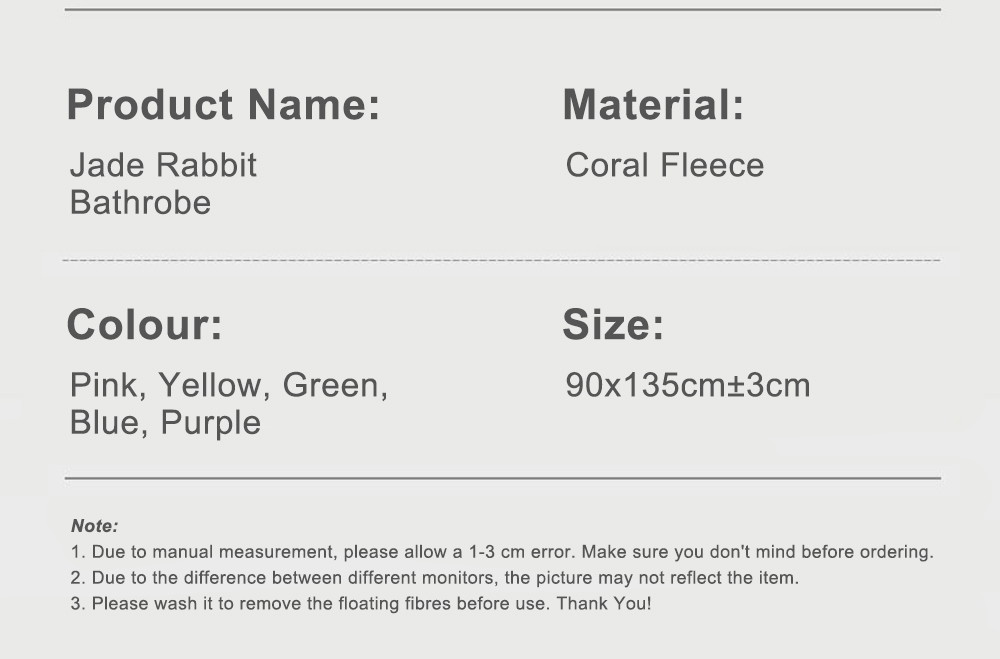This screenshot has width=1000, height=659.
Task: Click the word Bathrobe
Action: click(x=140, y=203)
